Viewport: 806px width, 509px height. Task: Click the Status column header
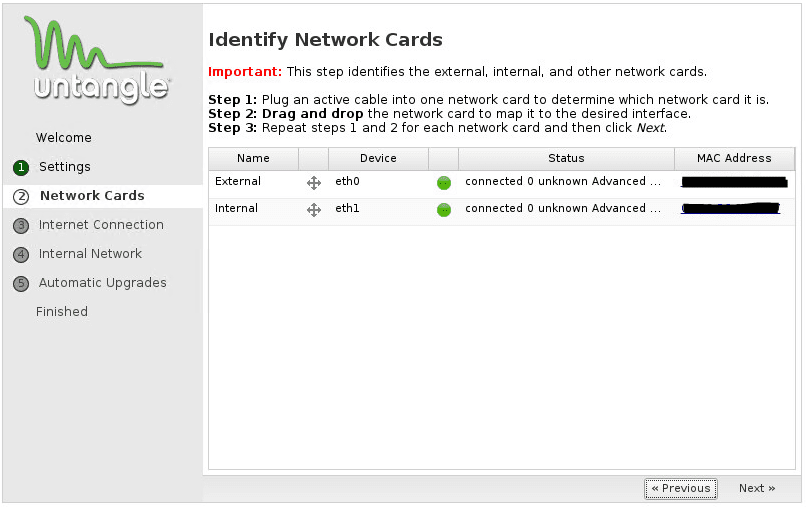566,158
